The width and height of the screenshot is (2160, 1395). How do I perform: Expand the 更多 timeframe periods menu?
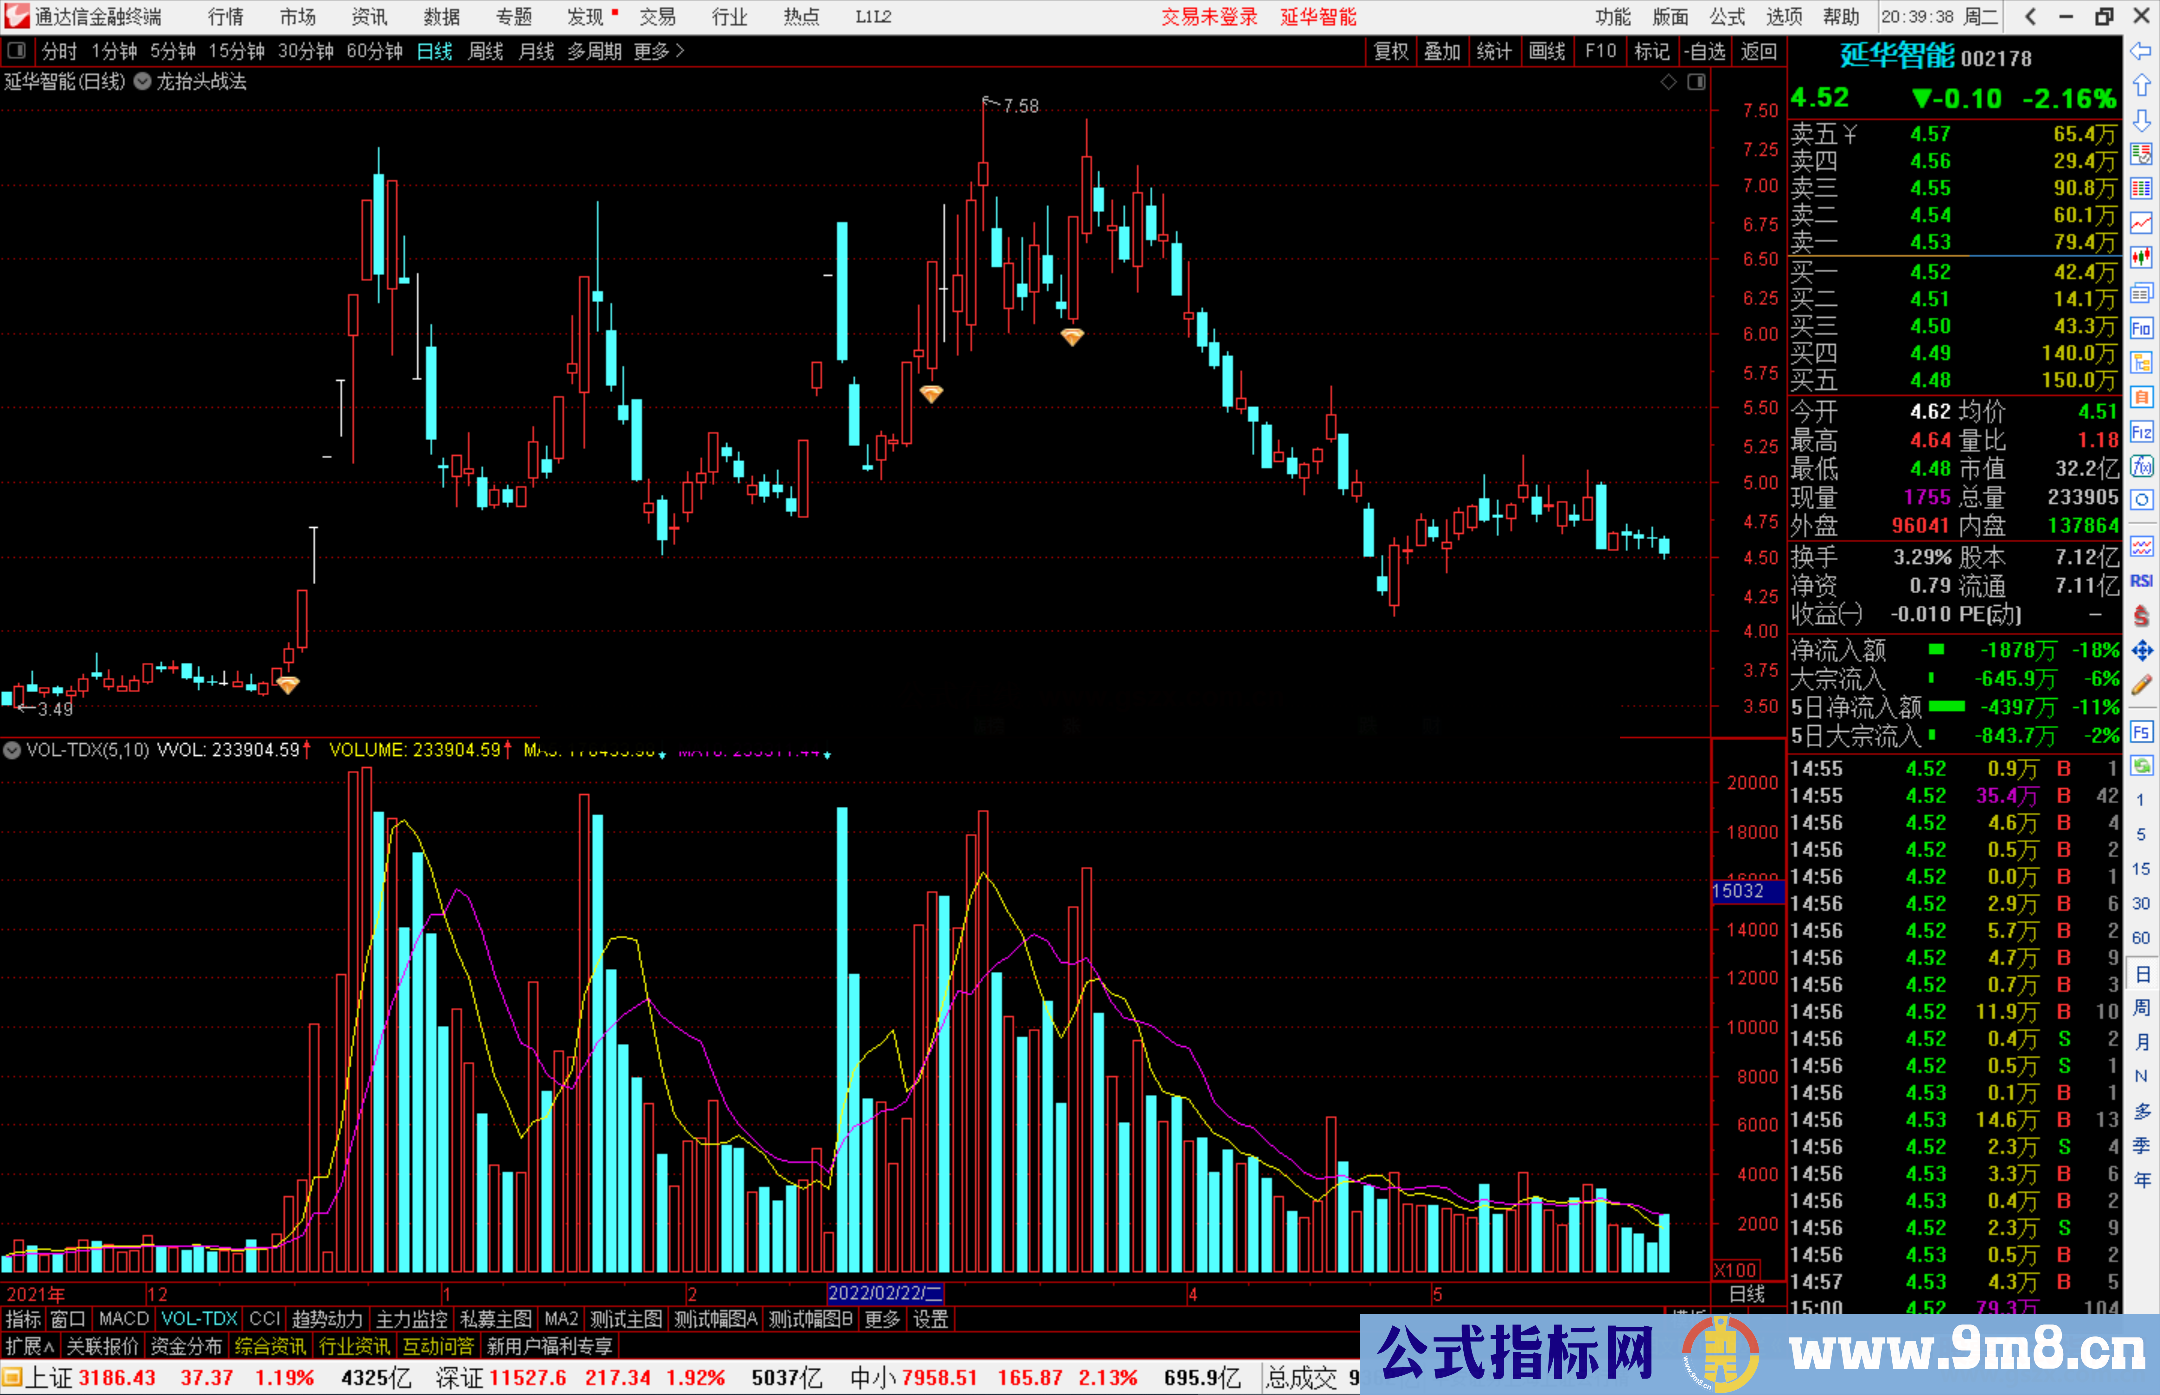click(x=659, y=51)
